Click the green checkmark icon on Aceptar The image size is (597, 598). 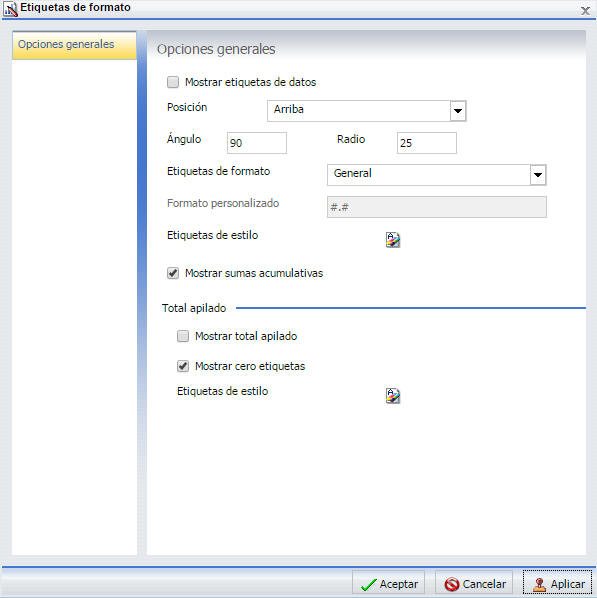[x=368, y=584]
